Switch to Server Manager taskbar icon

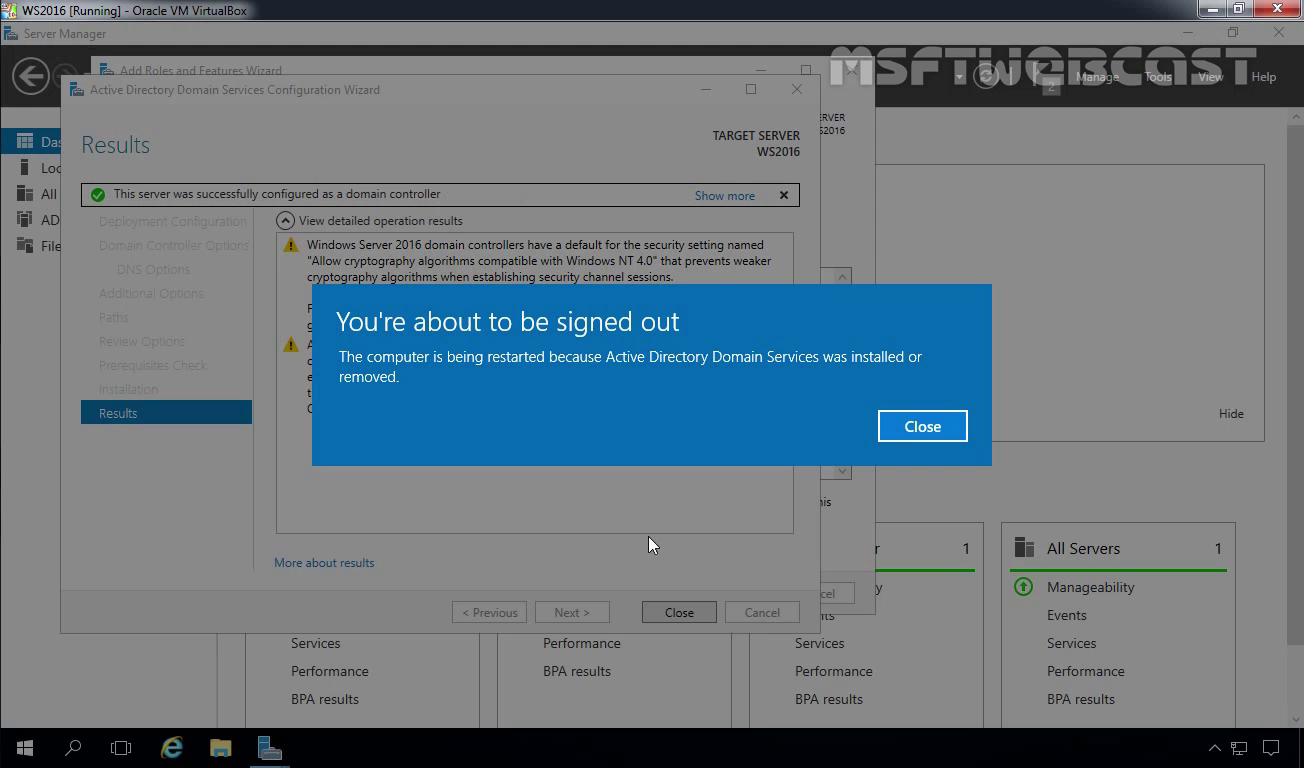269,748
